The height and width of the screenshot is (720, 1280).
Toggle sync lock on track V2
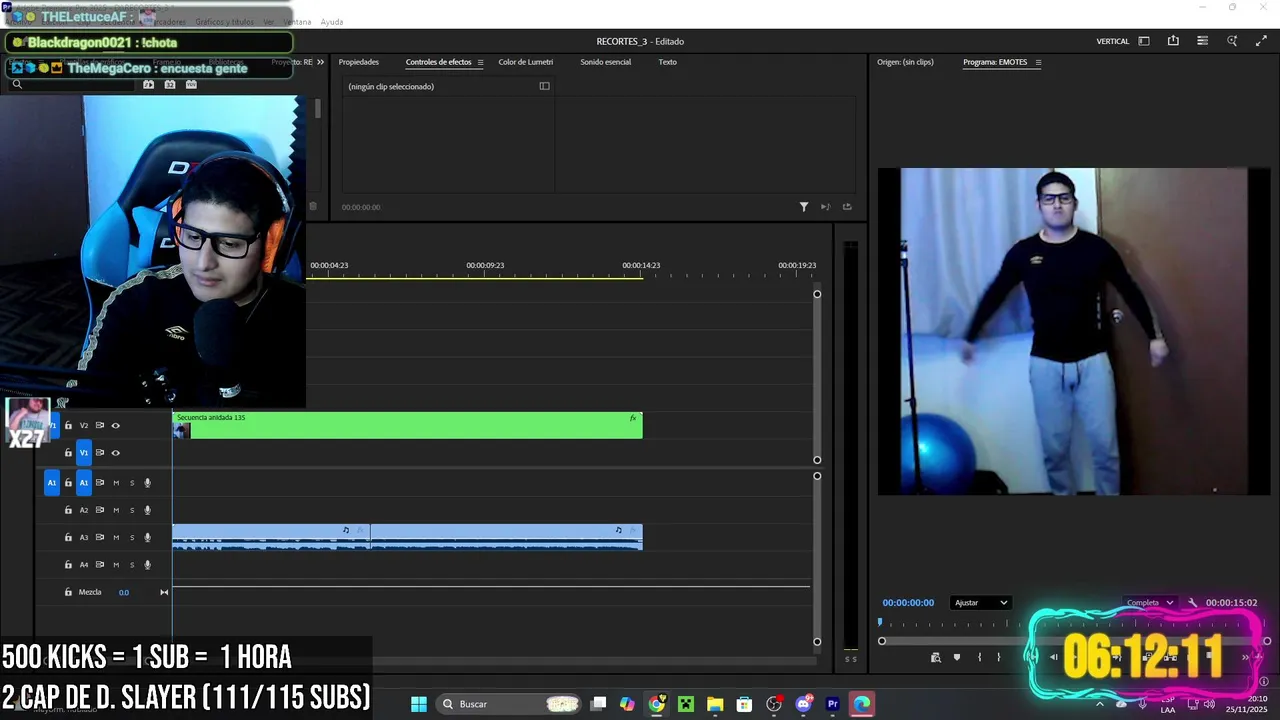coord(100,426)
